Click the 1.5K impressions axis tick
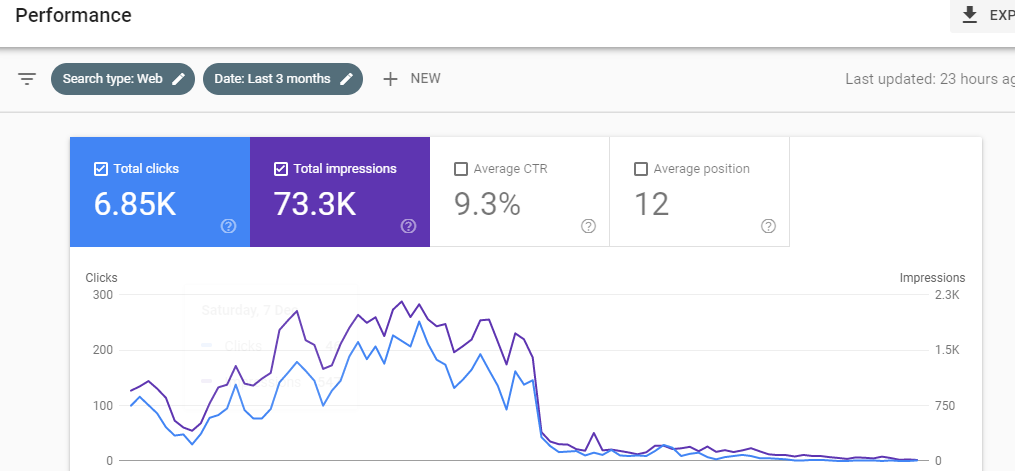The image size is (1015, 471). [948, 350]
